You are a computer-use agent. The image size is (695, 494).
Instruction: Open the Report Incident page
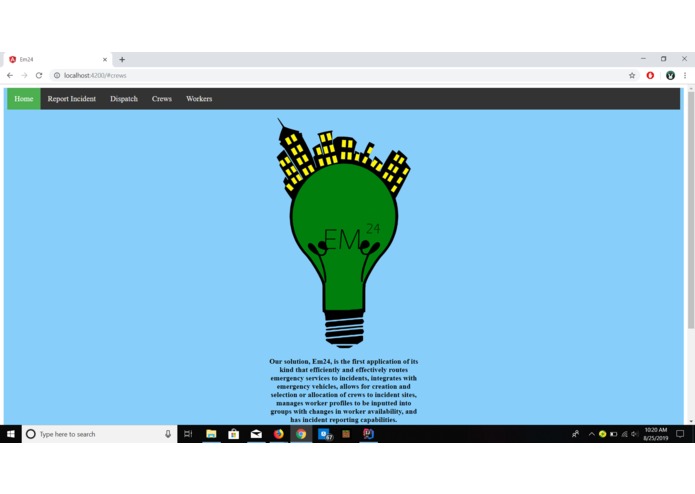[72, 99]
